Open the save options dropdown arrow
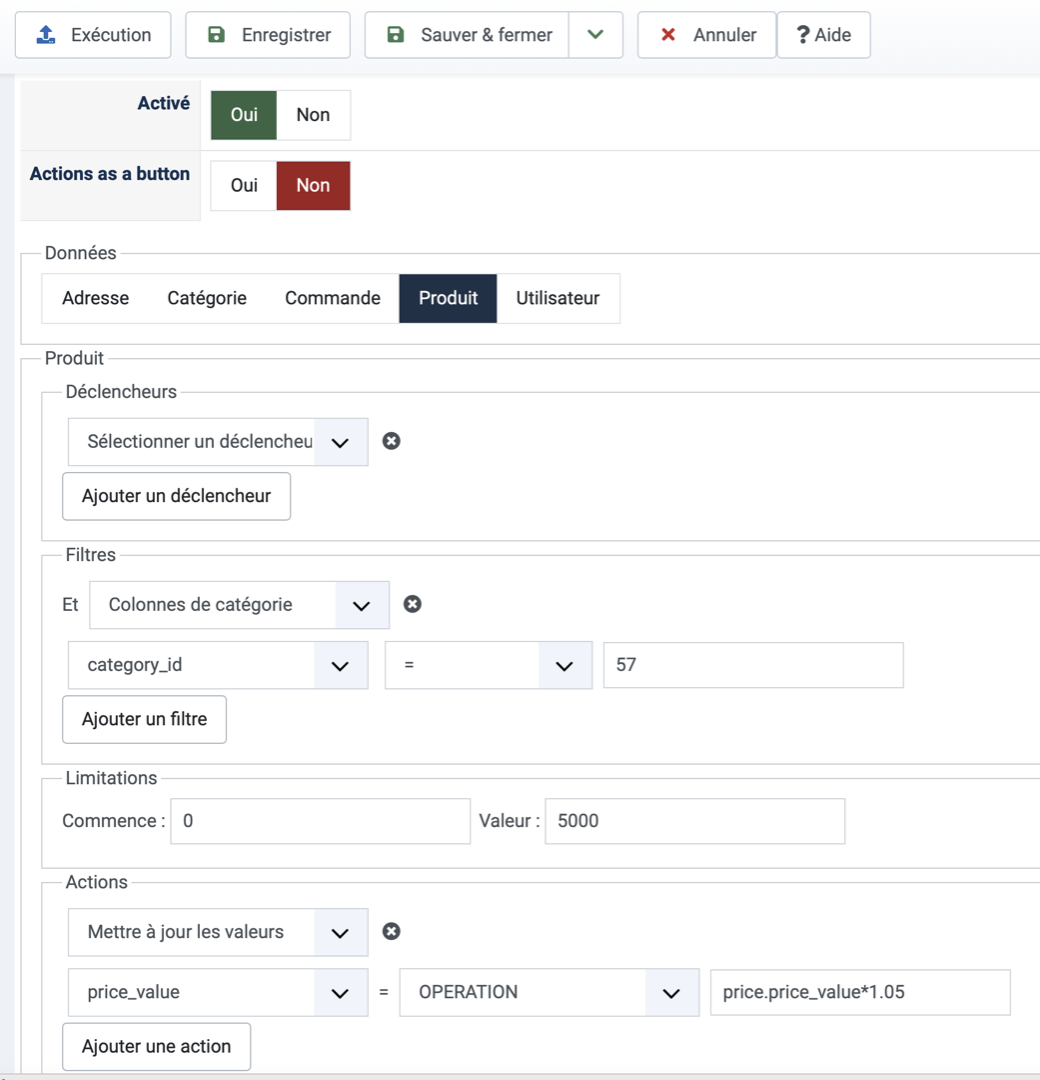This screenshot has width=1040, height=1080. coord(596,35)
